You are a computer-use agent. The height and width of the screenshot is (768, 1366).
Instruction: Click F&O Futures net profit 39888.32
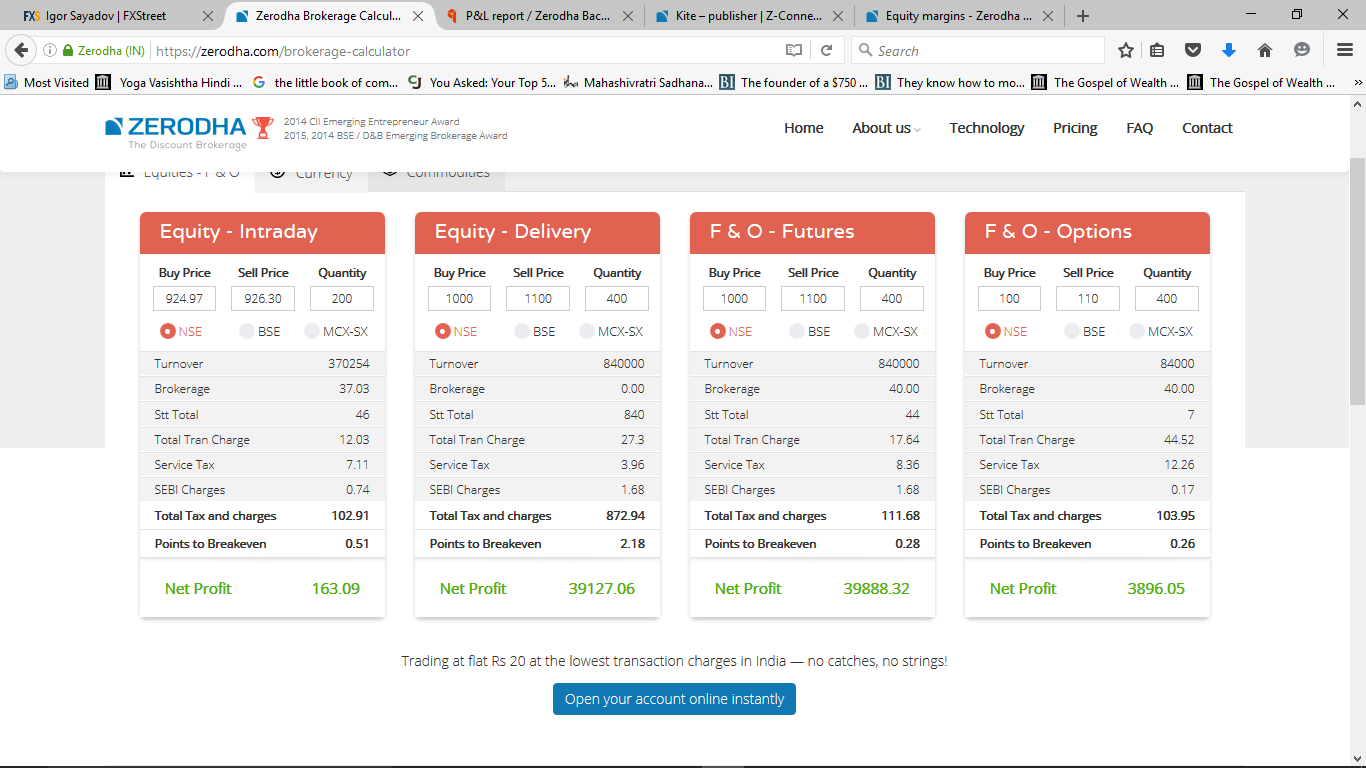click(x=876, y=588)
